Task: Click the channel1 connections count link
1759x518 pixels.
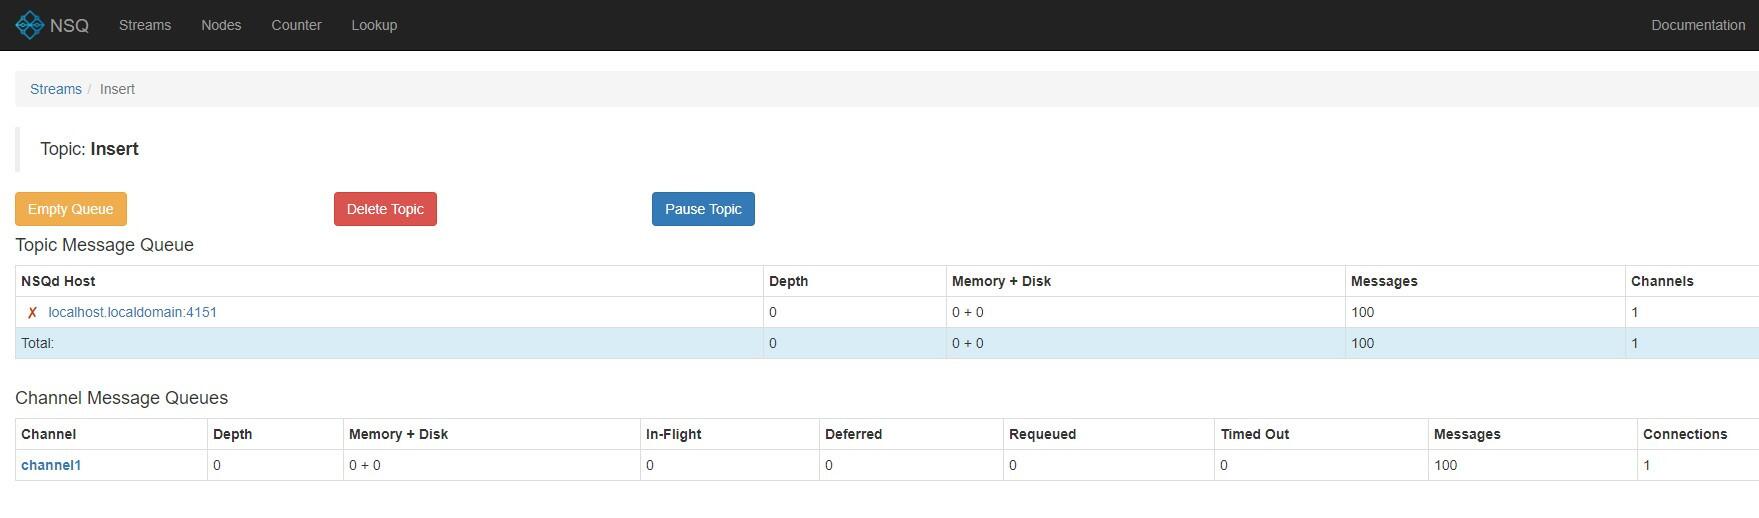Action: 1647,465
